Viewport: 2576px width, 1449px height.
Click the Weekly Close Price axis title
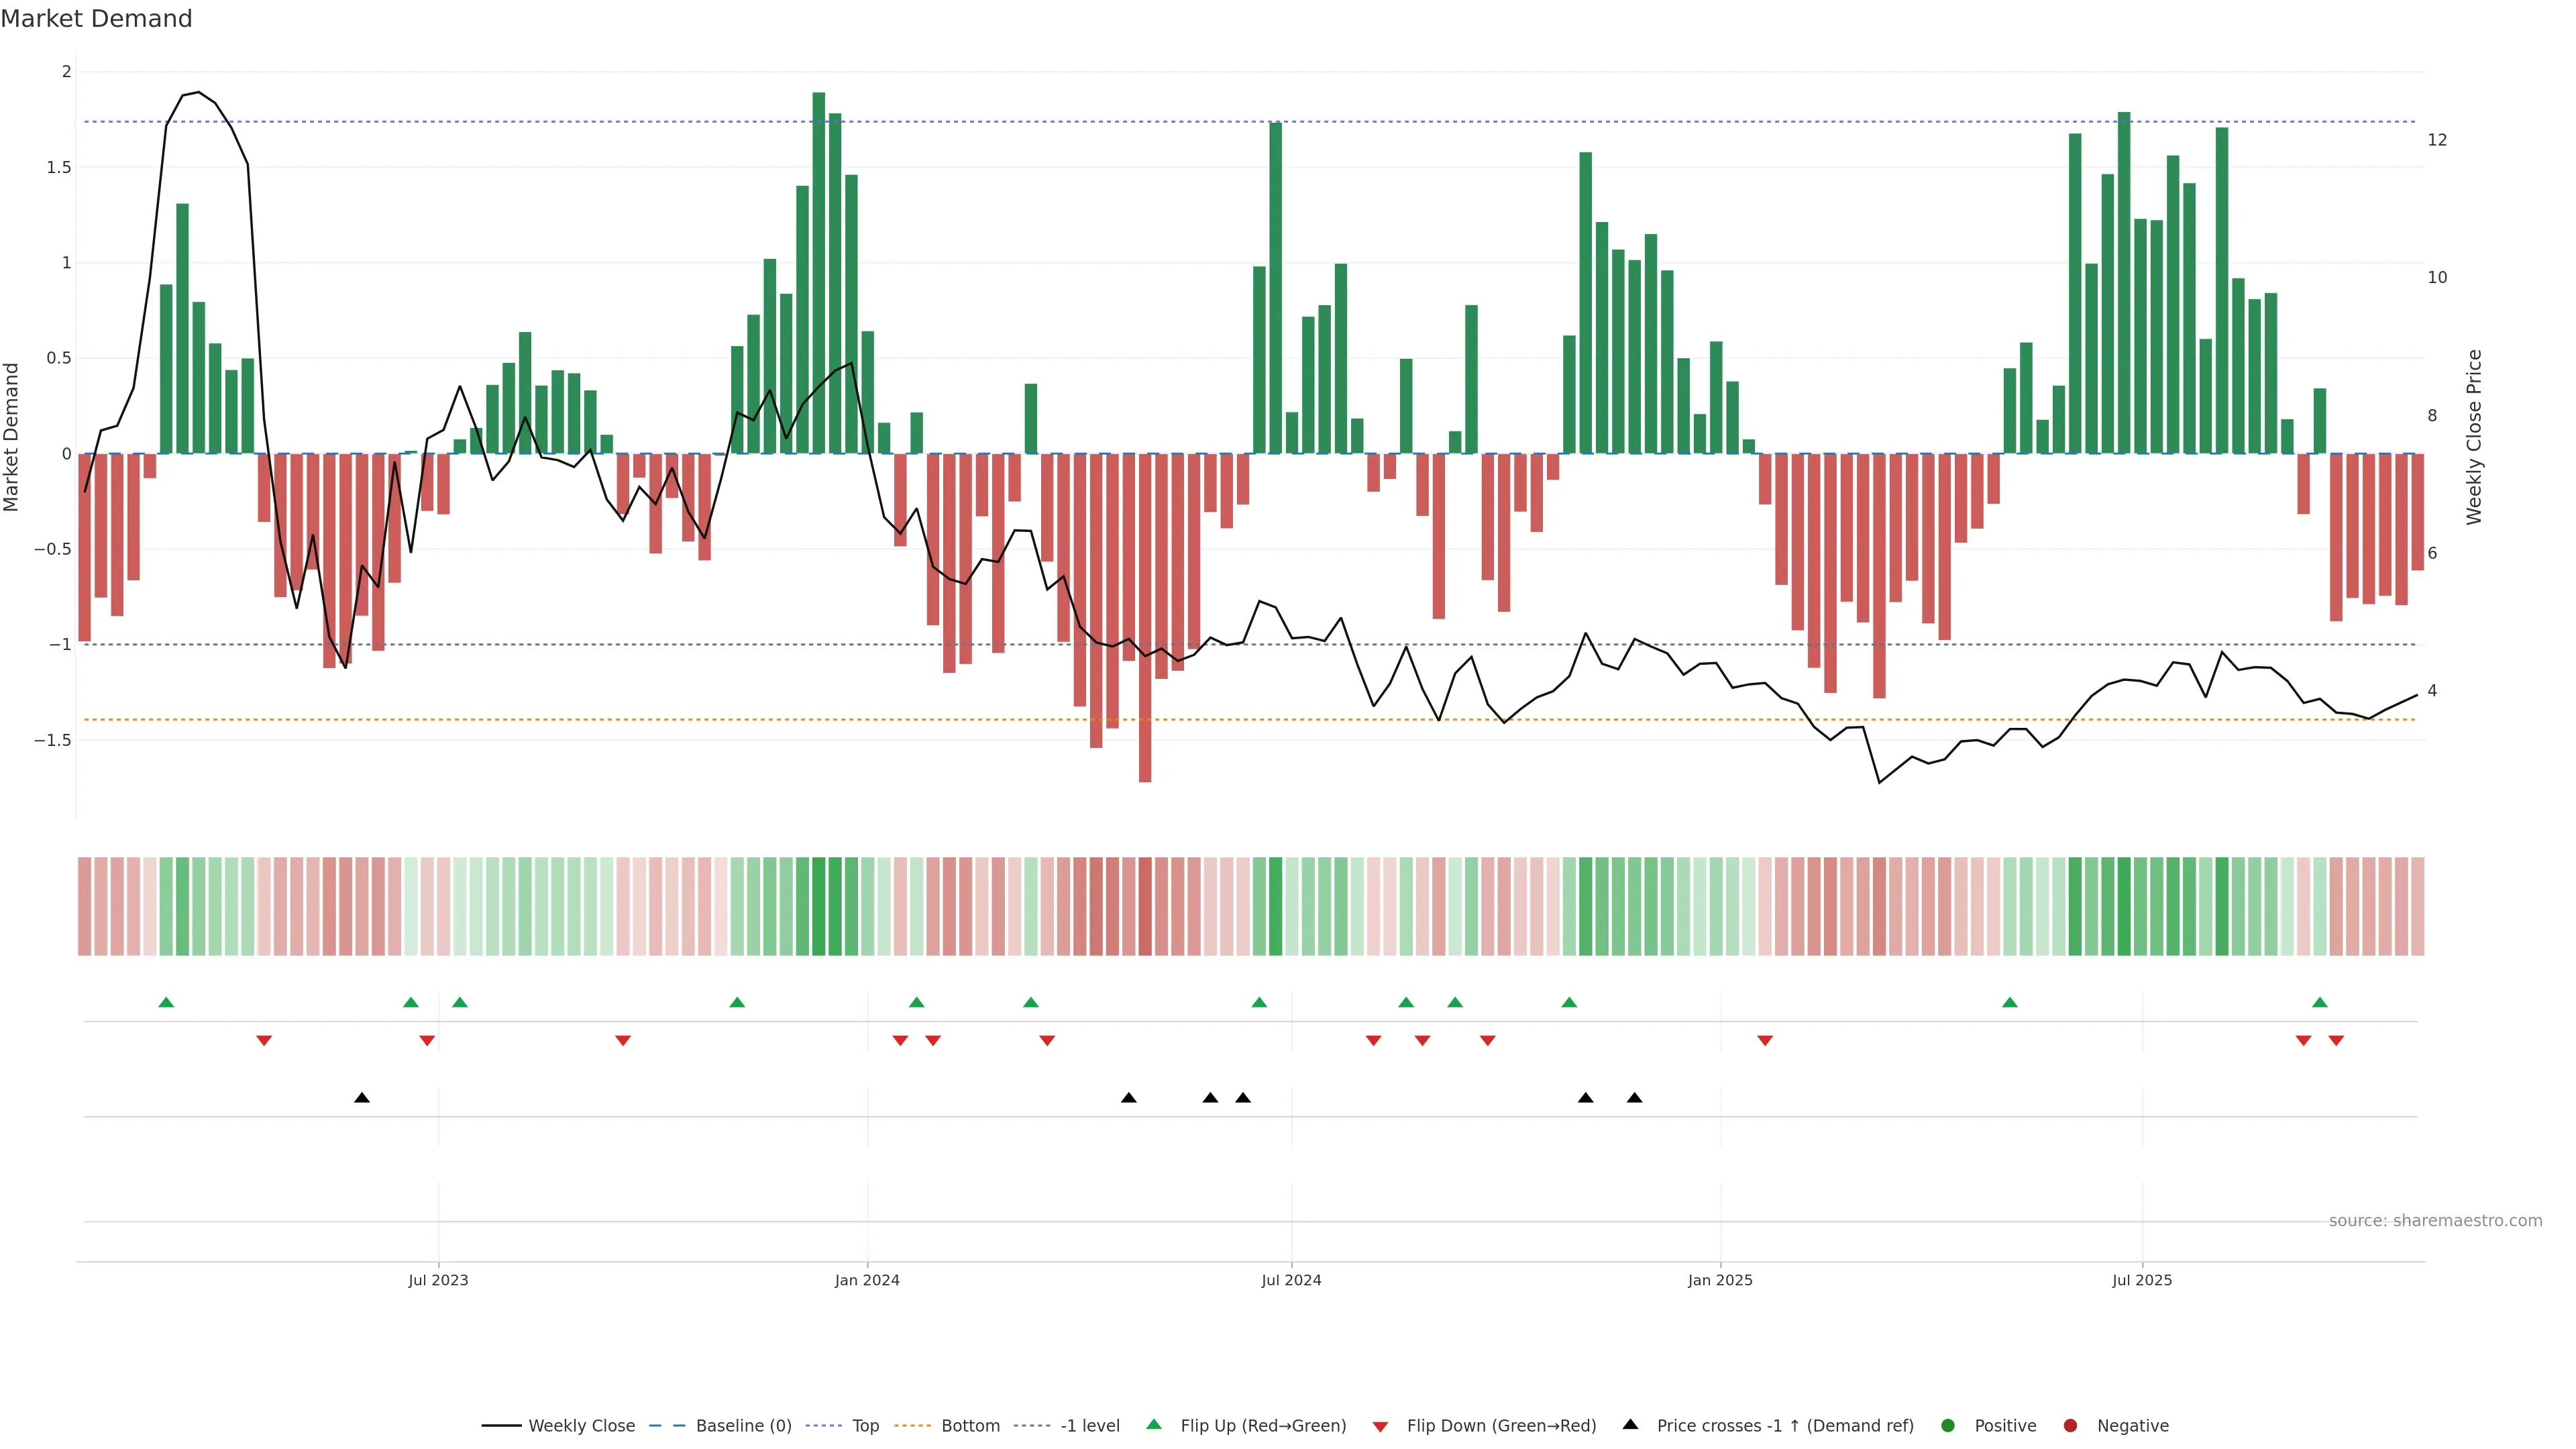click(x=2474, y=437)
